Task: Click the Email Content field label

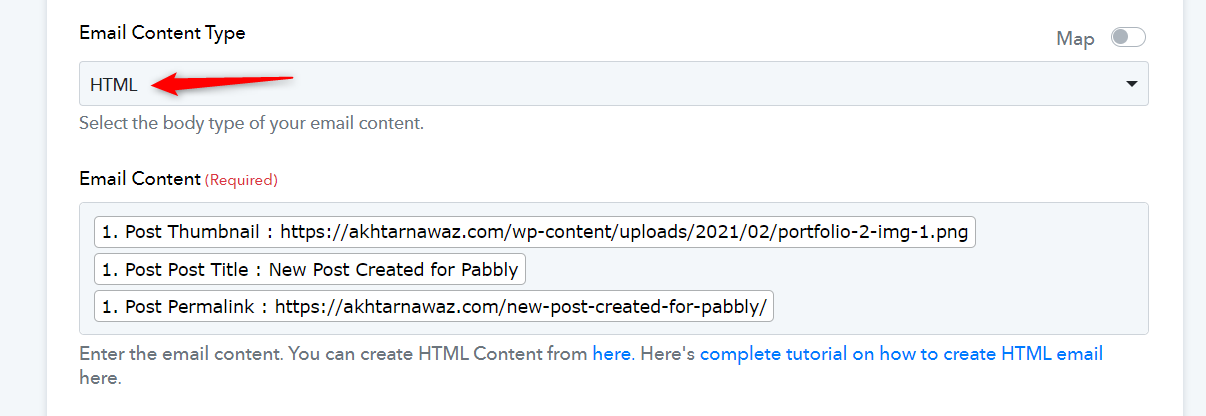Action: click(x=140, y=179)
